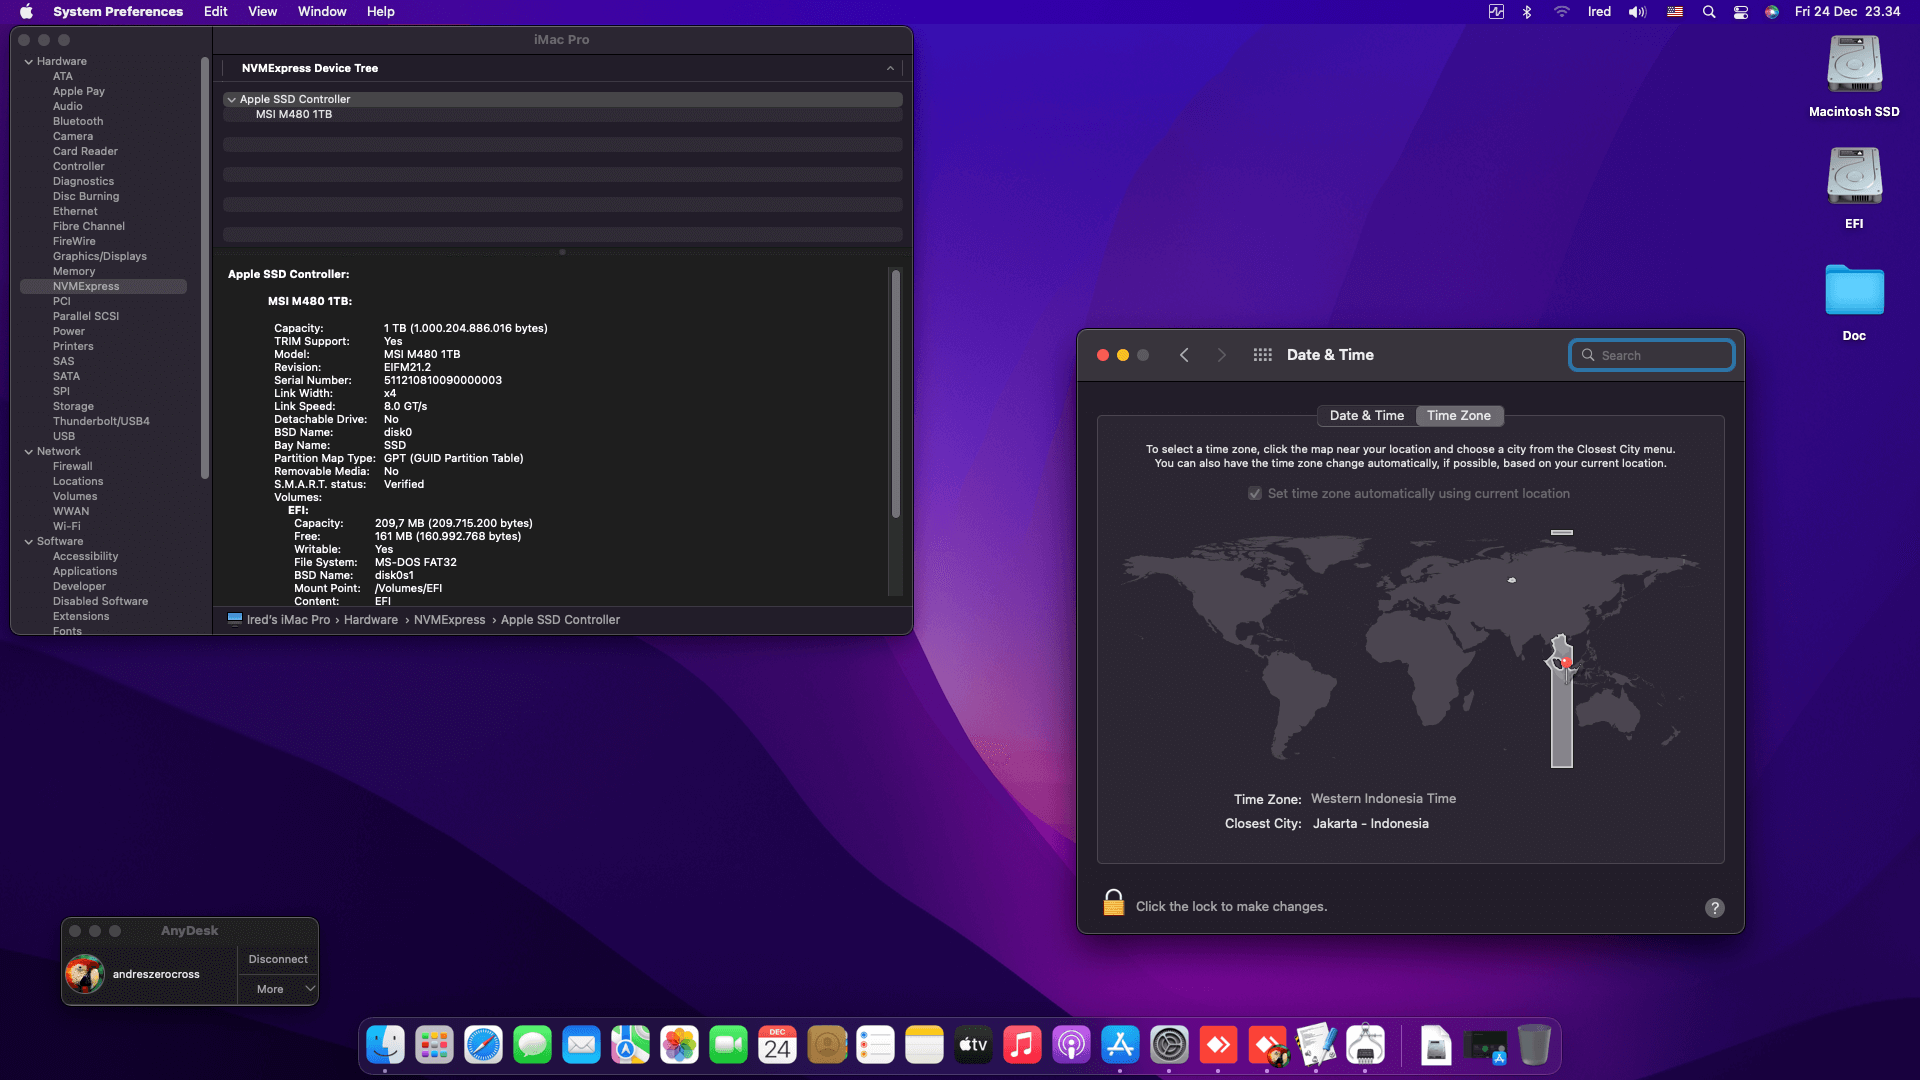Image resolution: width=1920 pixels, height=1080 pixels.
Task: Open the Apple menu
Action: [x=27, y=12]
